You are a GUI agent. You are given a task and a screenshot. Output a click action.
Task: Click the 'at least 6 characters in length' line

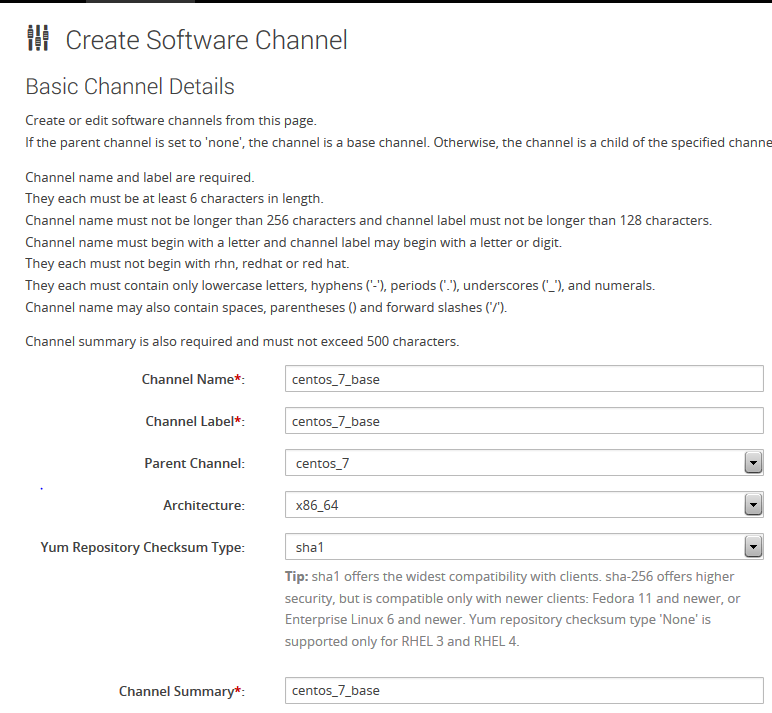coord(174,198)
